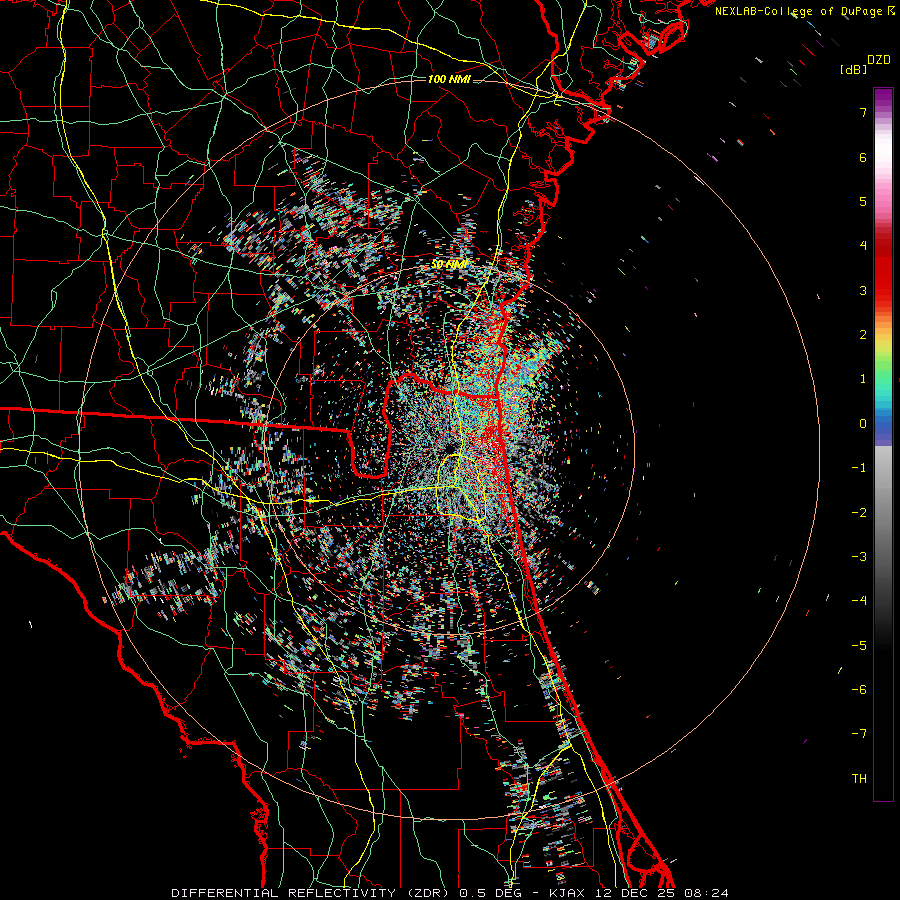Click the -3 value on the color scale

point(859,557)
